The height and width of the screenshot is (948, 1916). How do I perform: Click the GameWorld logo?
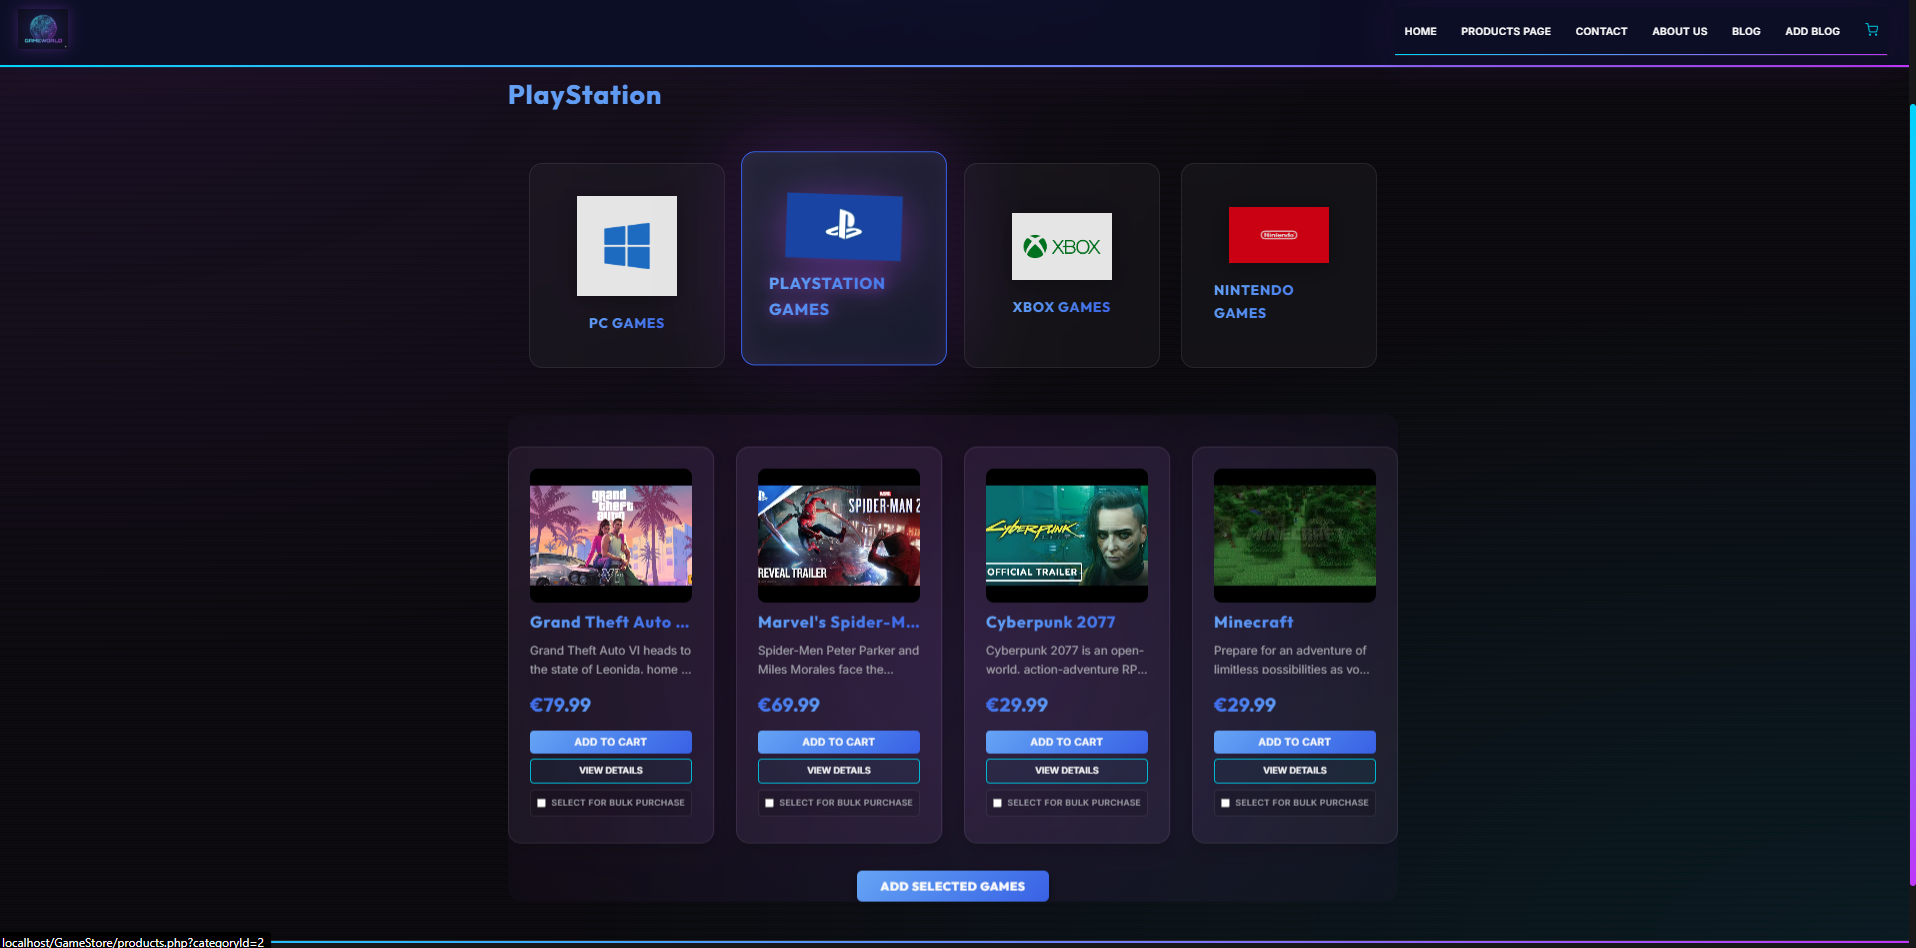pyautogui.click(x=43, y=29)
